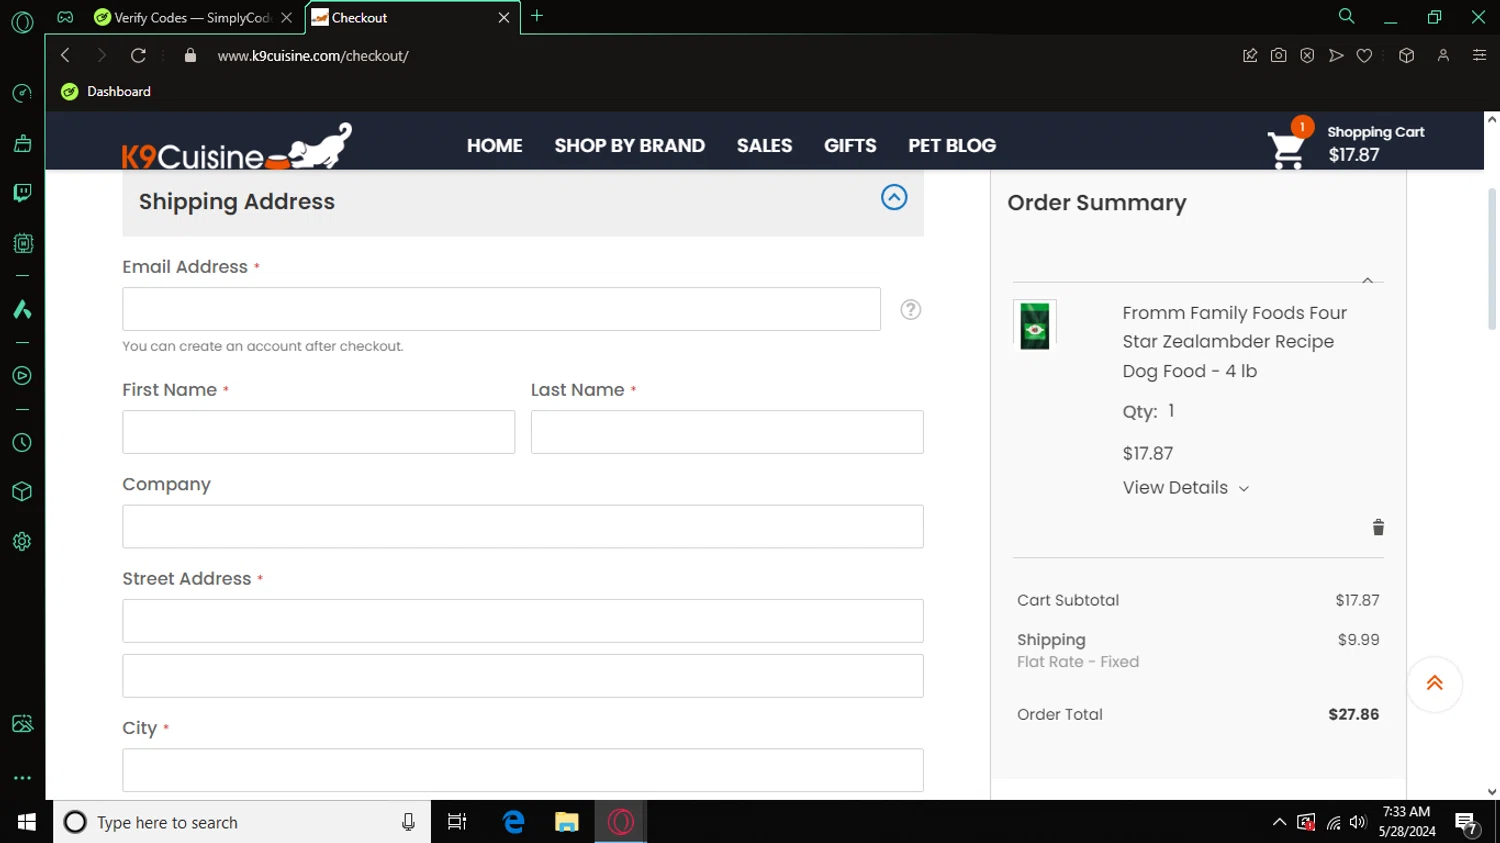Open the Windows notification center
The width and height of the screenshot is (1500, 843).
(1467, 823)
